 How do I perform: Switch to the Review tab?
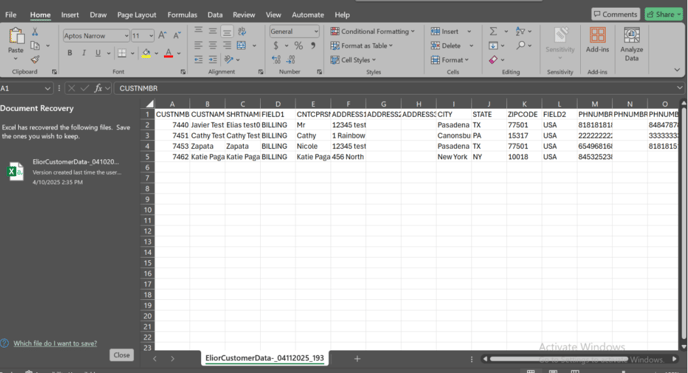coord(244,14)
